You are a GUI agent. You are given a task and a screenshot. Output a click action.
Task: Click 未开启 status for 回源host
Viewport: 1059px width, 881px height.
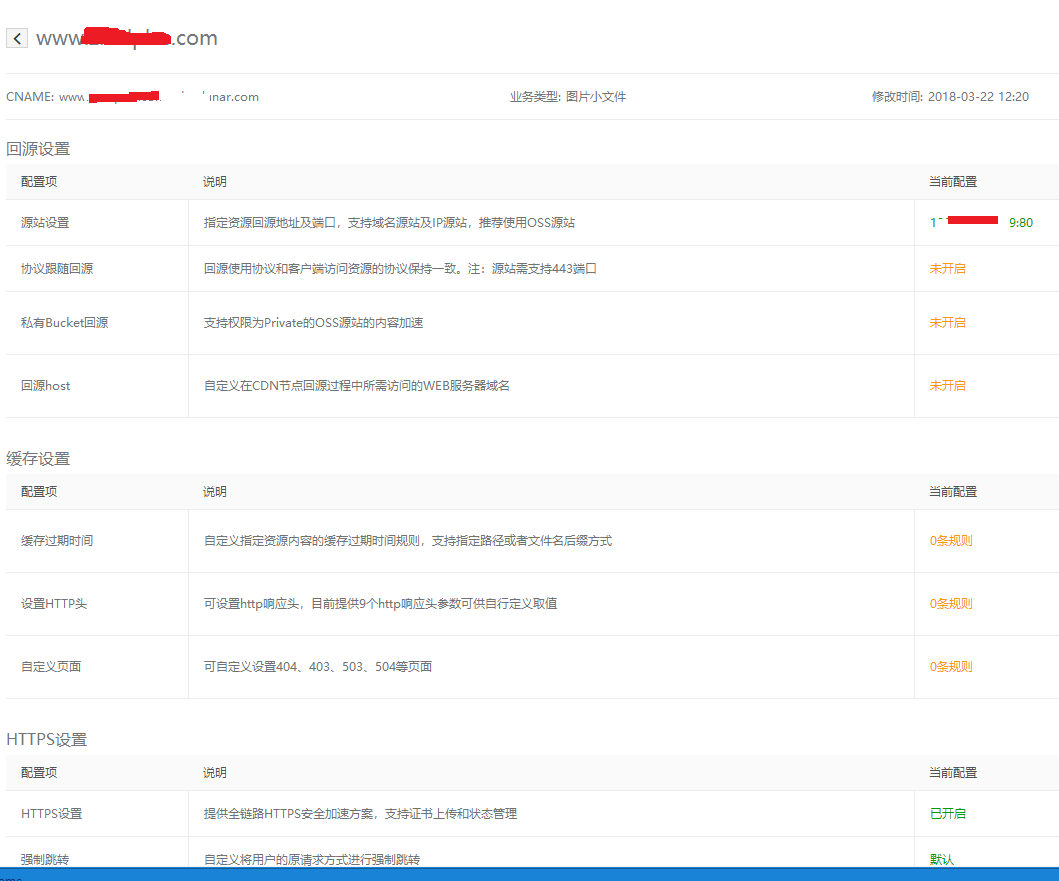pyautogui.click(x=947, y=386)
